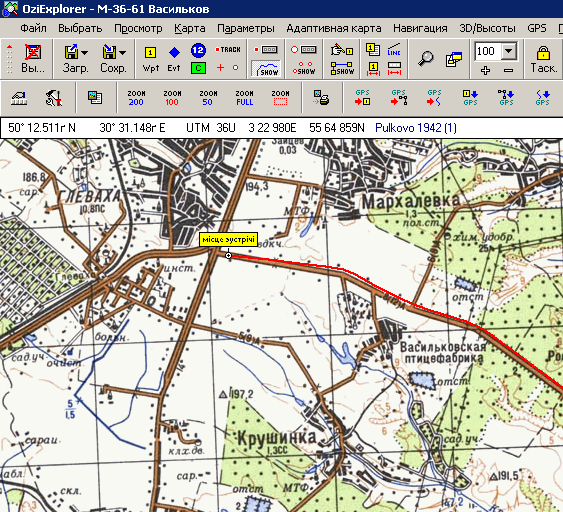The height and width of the screenshot is (512, 563).
Task: Get routes from GPS icon
Action: point(506,98)
